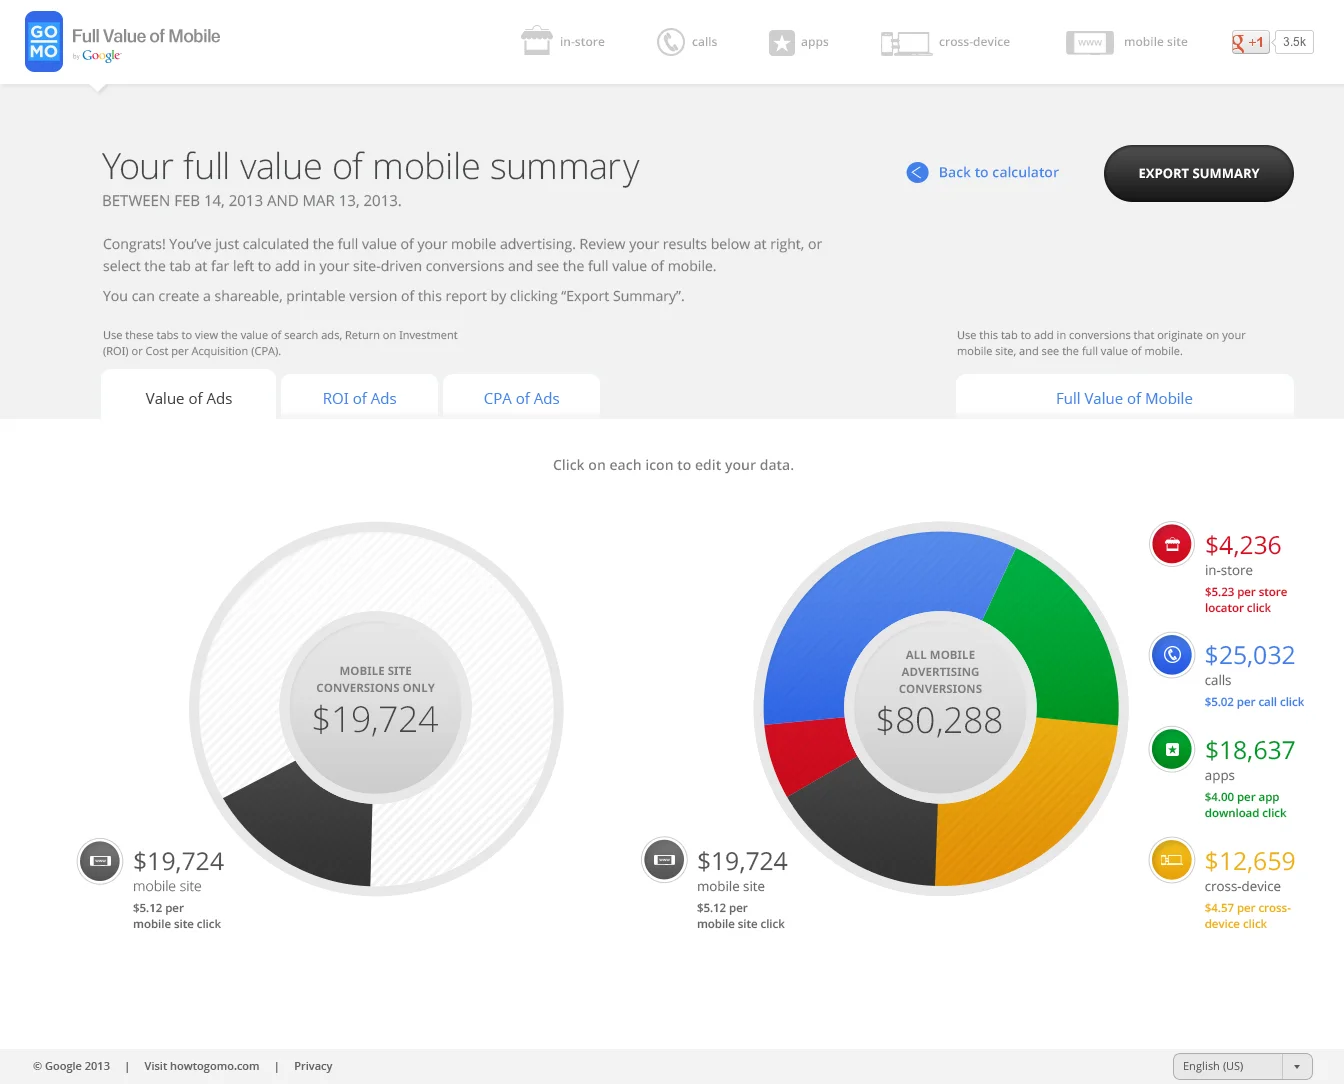
Task: Click the calls header label
Action: [x=704, y=42]
